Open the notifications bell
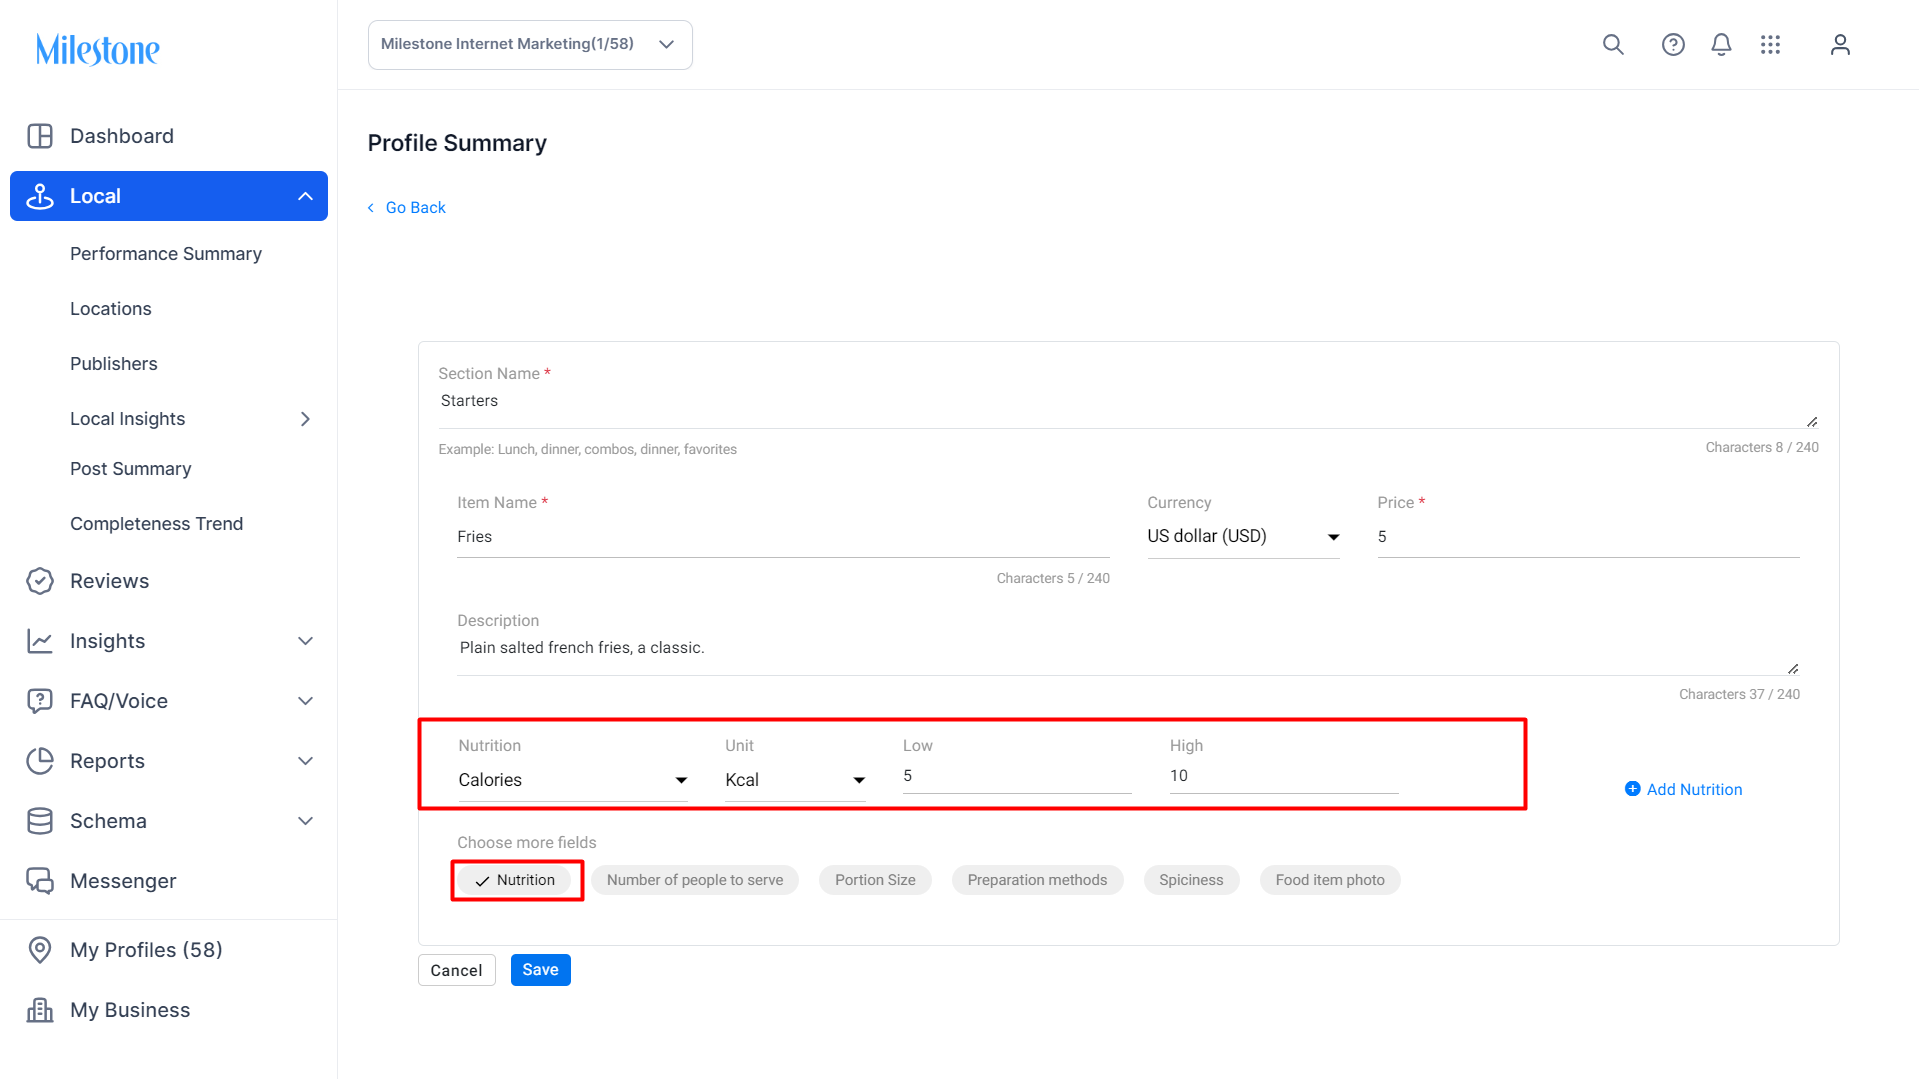Screen dimensions: 1919x1079 [x=1721, y=45]
